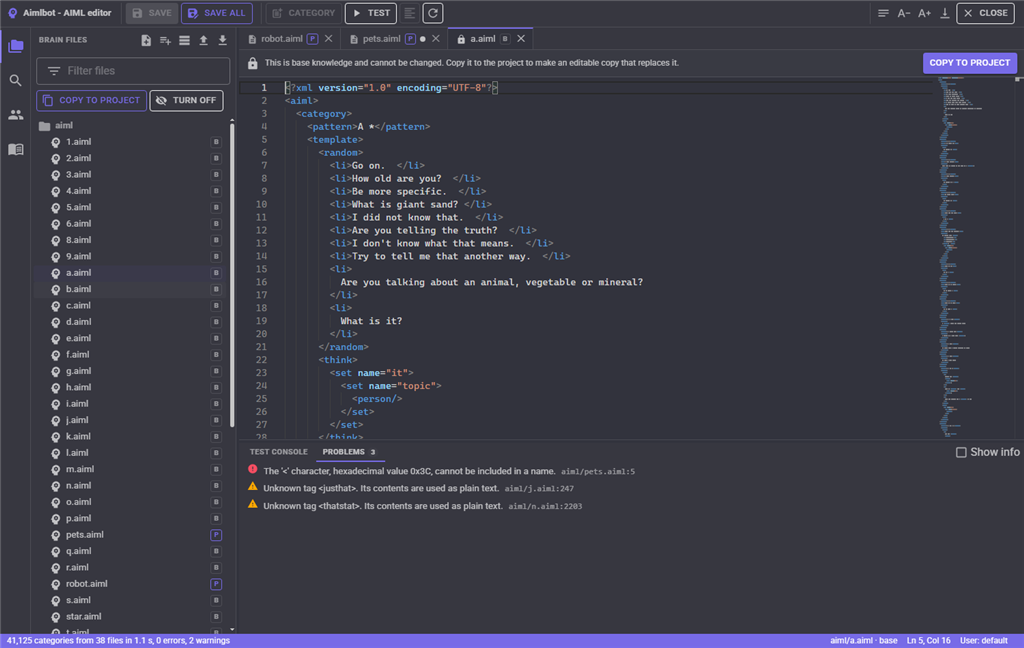The height and width of the screenshot is (648, 1024).
Task: Click the new file icon in Brain Files
Action: click(146, 40)
